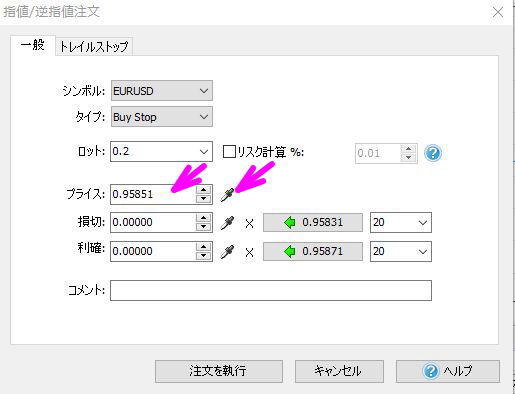Apply the 0.95871 green arrow take profit button
This screenshot has height=394, width=515.
(x=313, y=251)
